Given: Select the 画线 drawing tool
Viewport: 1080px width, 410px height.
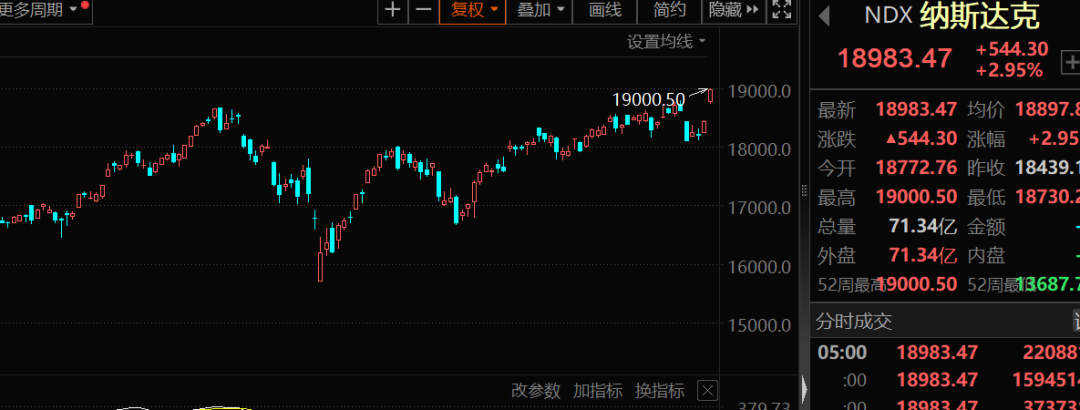Looking at the screenshot, I should [605, 10].
